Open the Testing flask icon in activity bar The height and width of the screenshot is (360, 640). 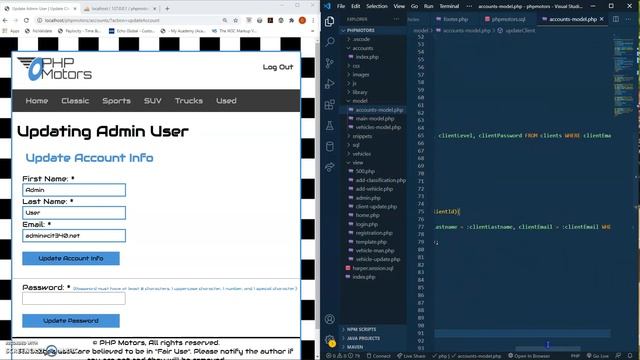[330, 126]
